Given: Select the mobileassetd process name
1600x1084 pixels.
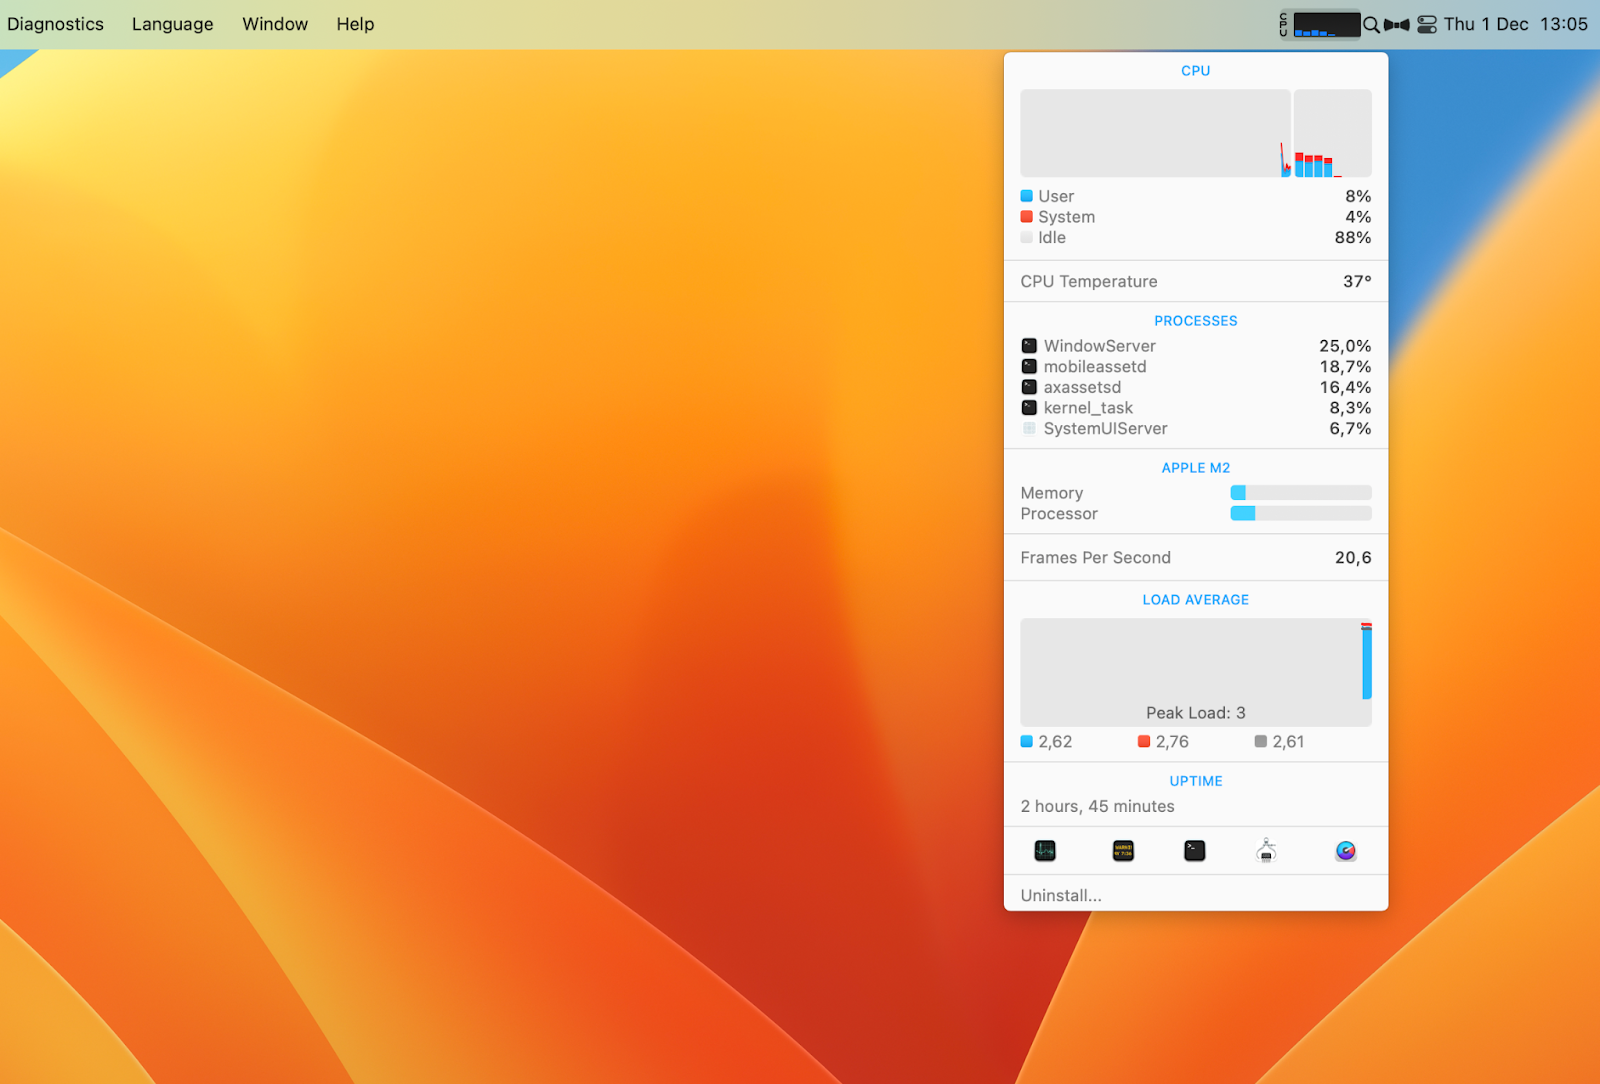Looking at the screenshot, I should pos(1095,366).
